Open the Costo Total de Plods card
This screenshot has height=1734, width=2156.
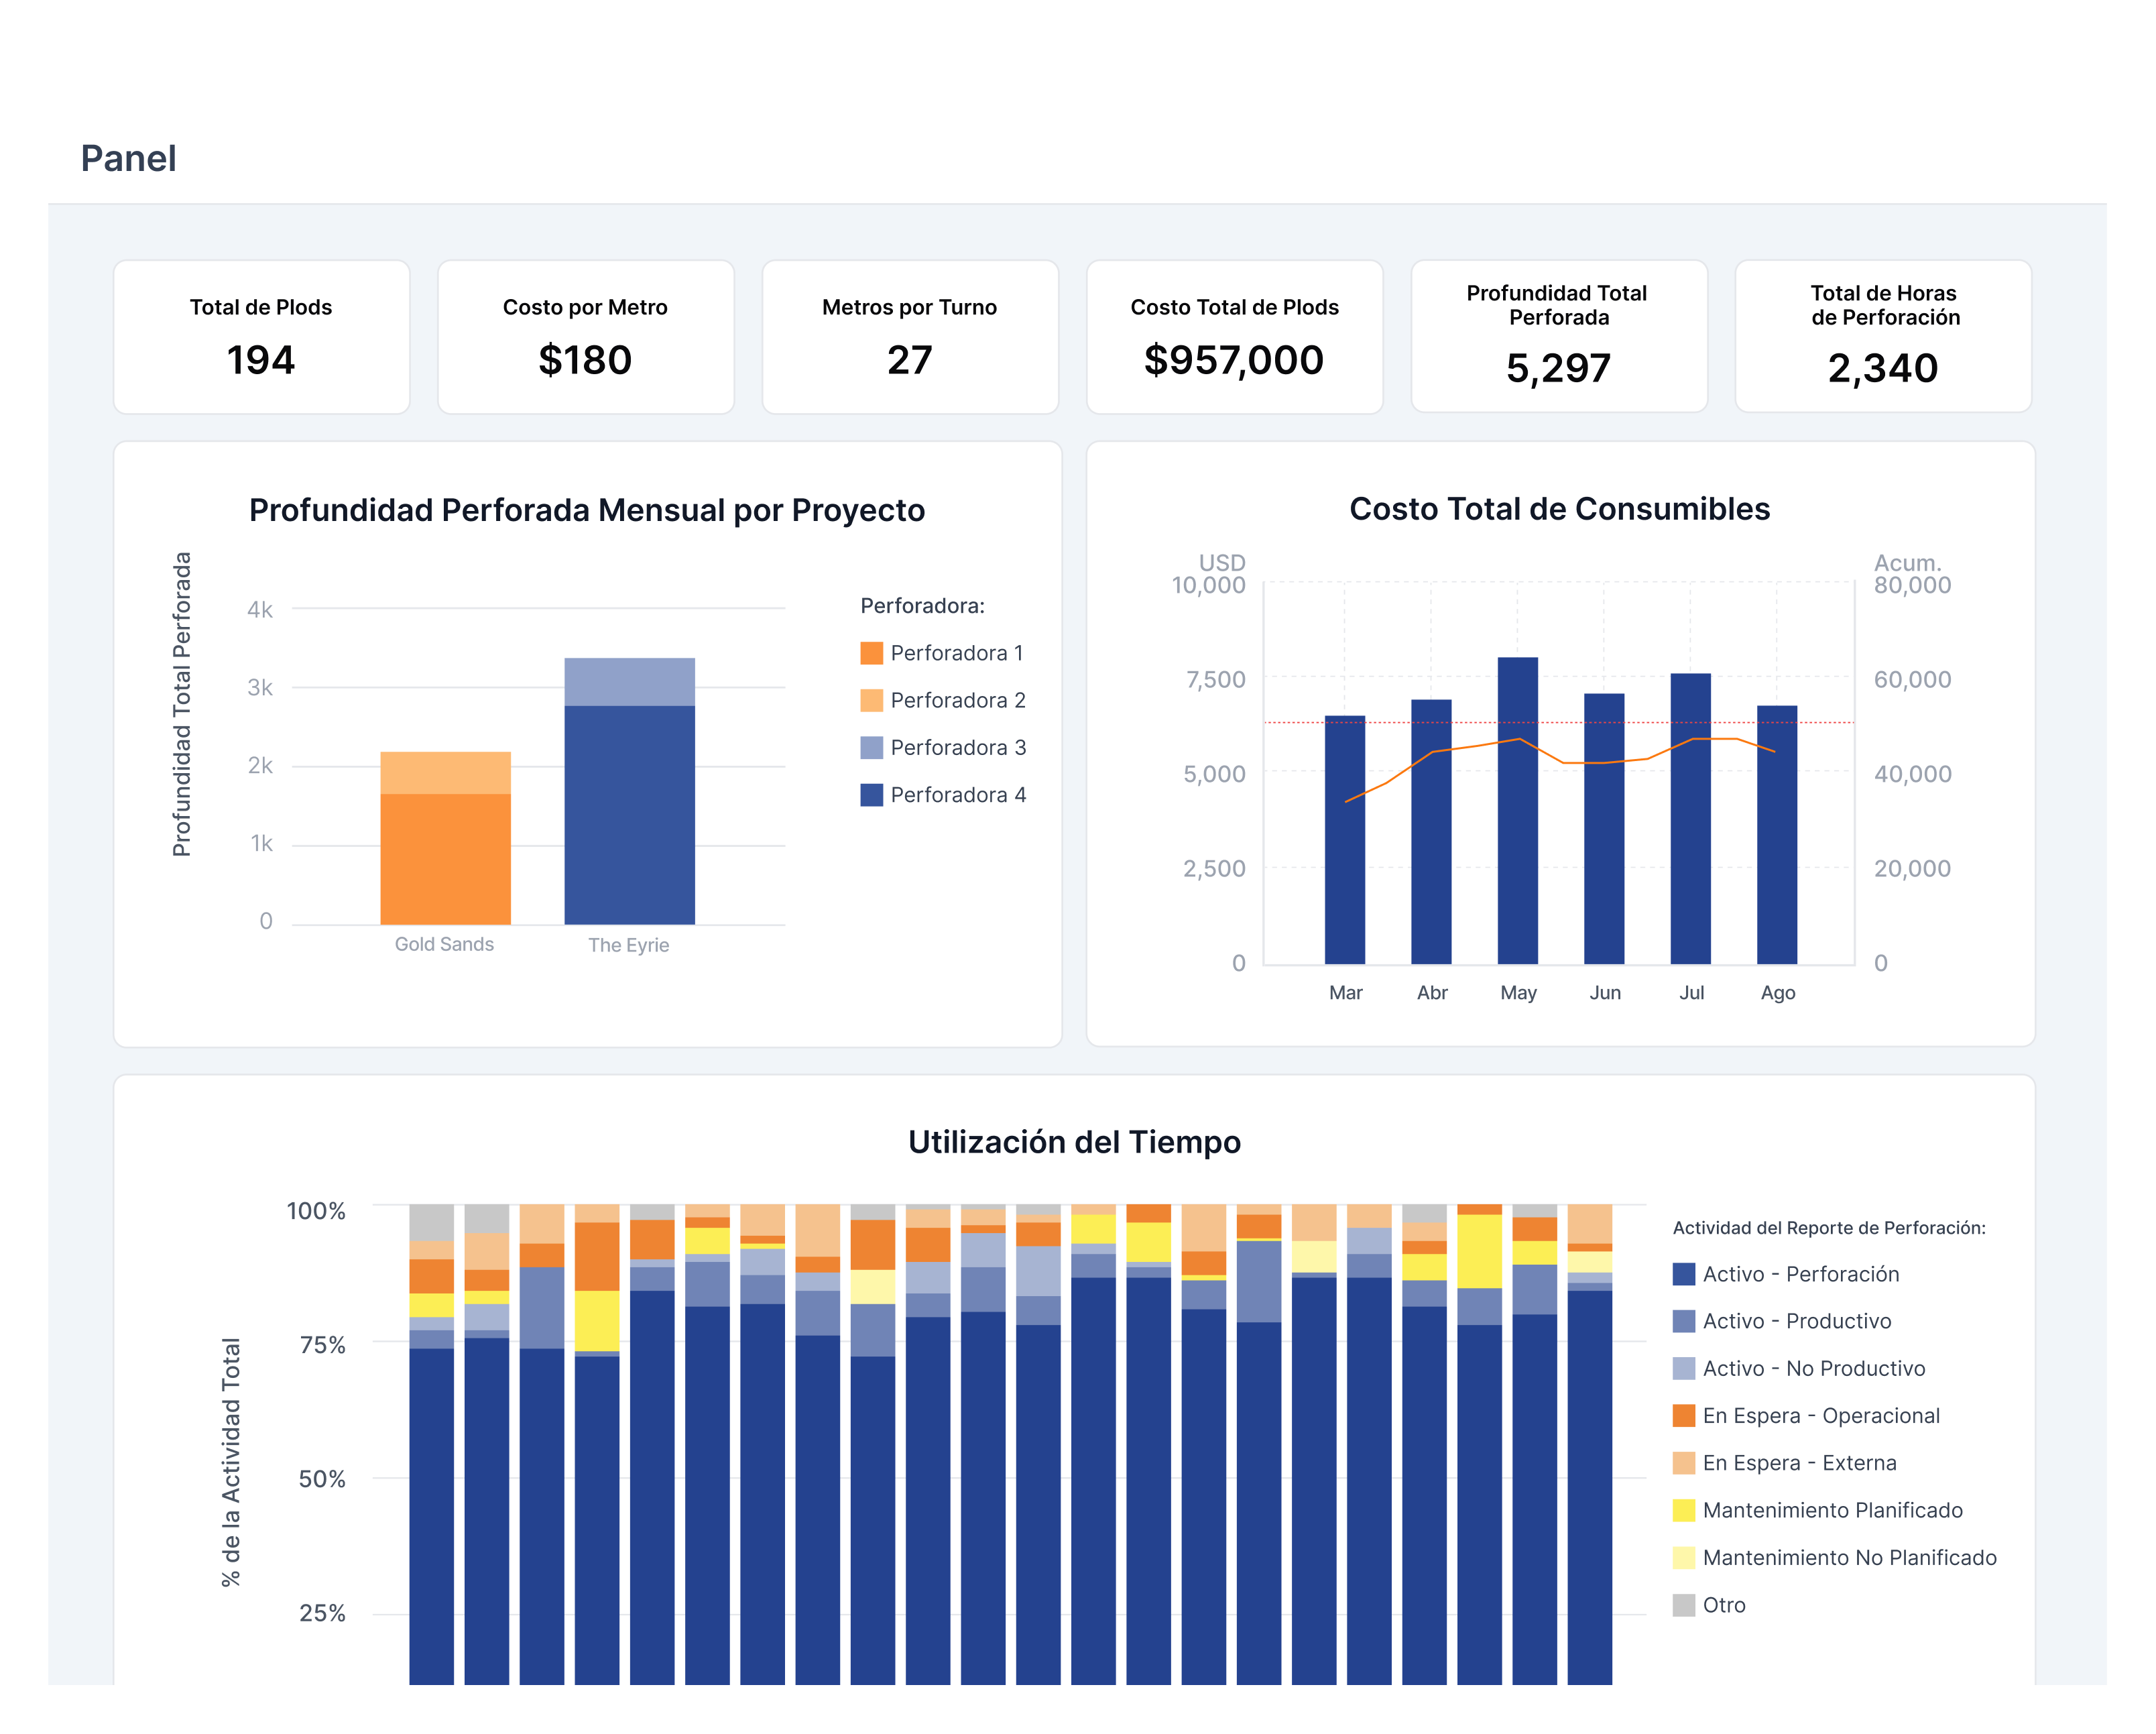[x=1235, y=337]
